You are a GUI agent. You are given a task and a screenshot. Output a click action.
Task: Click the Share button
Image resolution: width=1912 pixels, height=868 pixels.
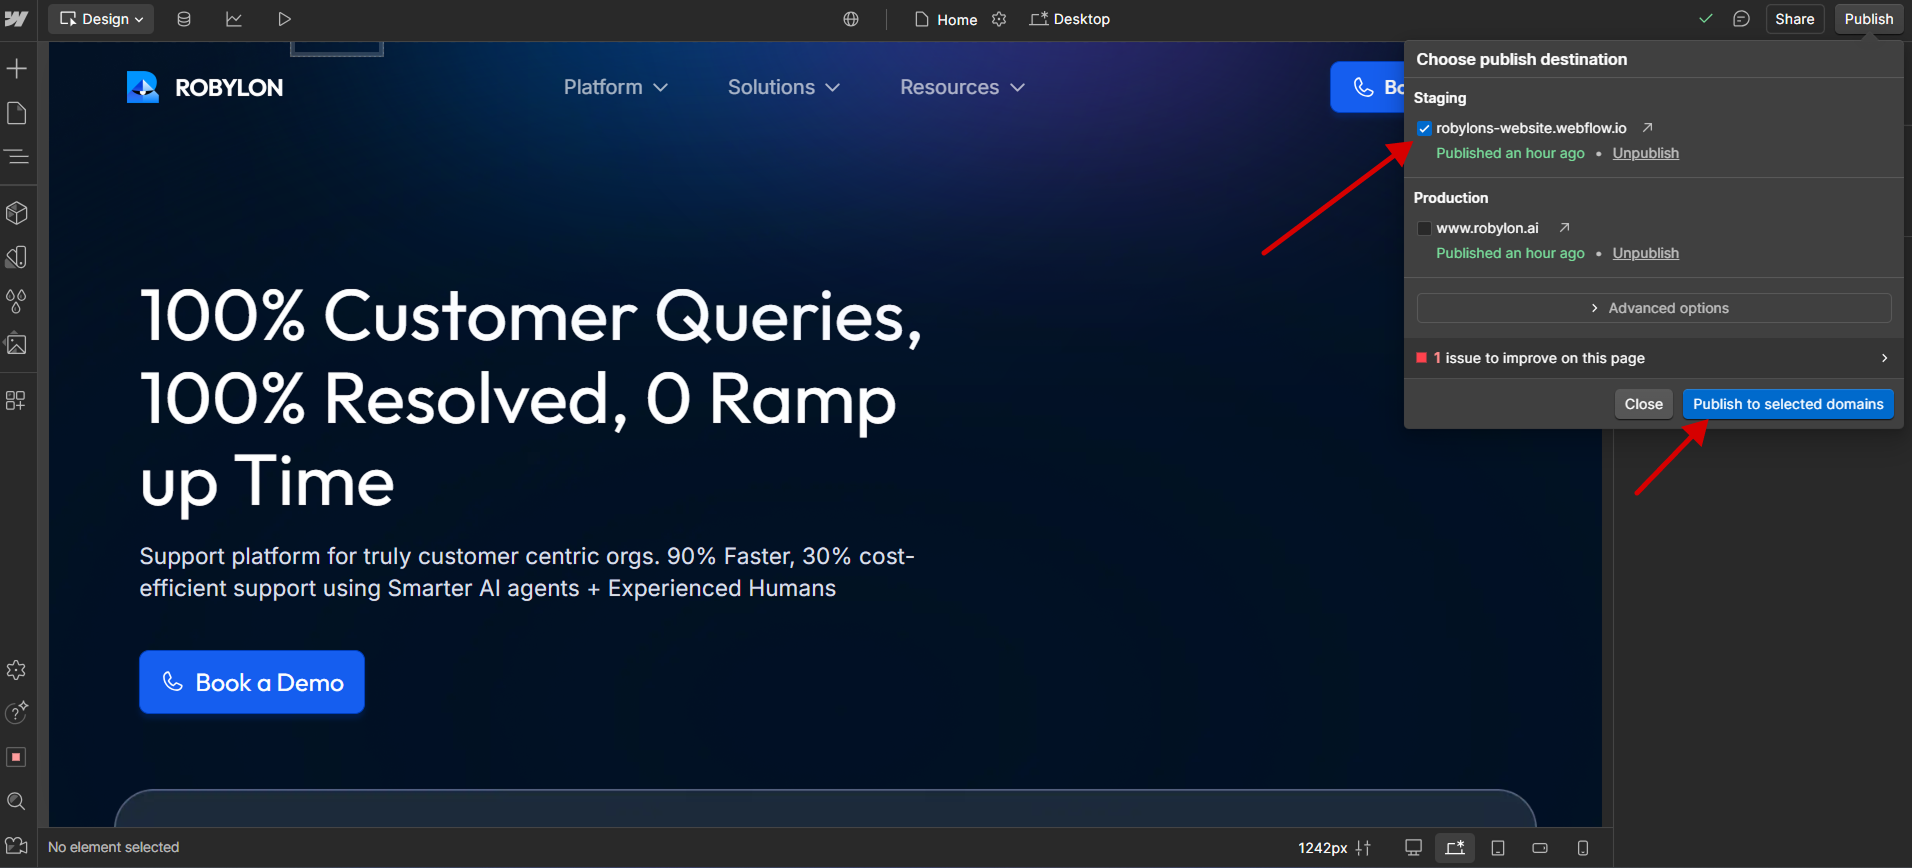point(1795,19)
